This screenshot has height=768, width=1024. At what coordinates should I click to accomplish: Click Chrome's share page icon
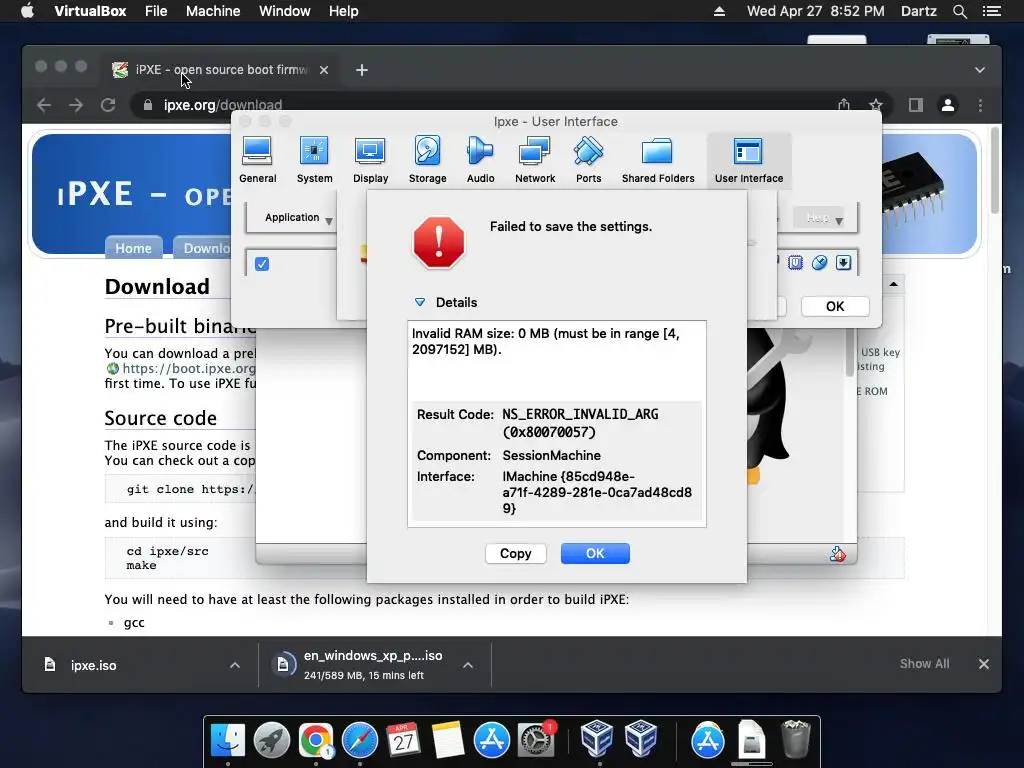[844, 104]
